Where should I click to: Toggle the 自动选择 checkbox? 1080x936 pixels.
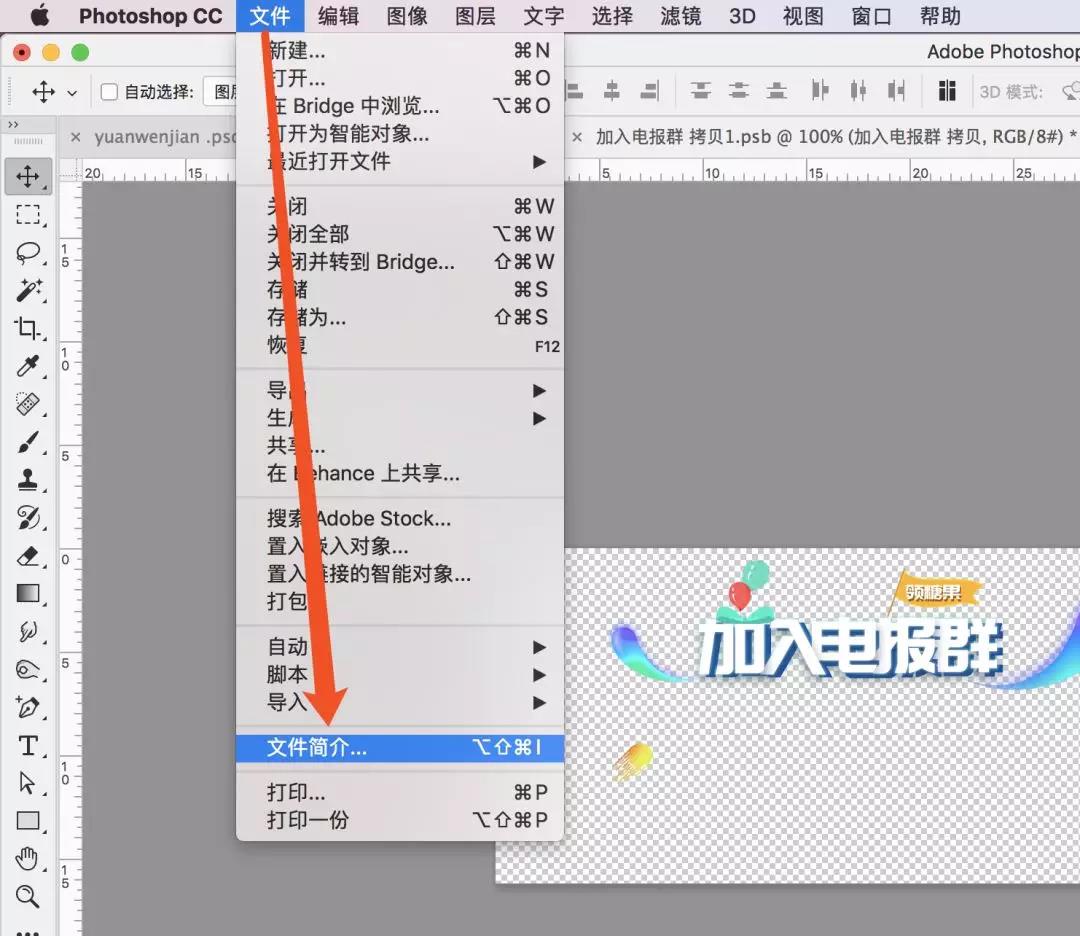pos(109,92)
